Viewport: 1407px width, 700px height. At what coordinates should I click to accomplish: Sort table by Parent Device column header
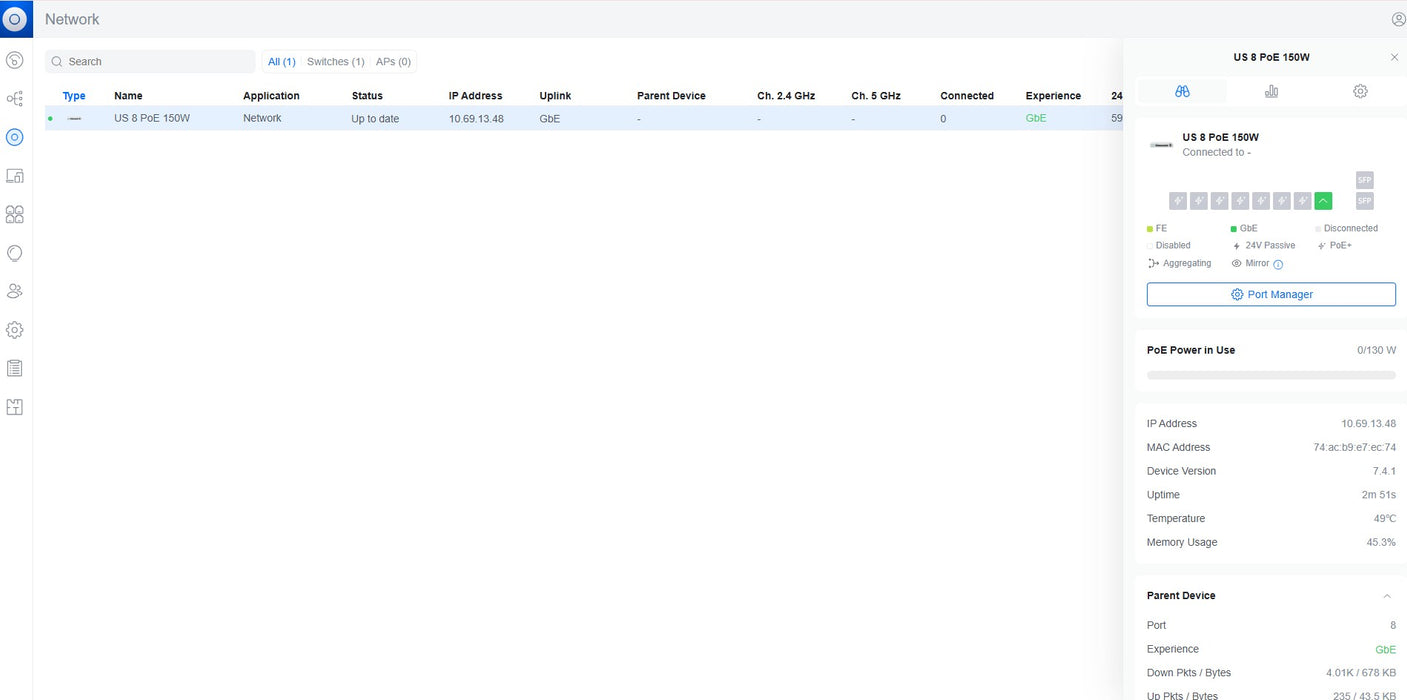click(x=671, y=96)
